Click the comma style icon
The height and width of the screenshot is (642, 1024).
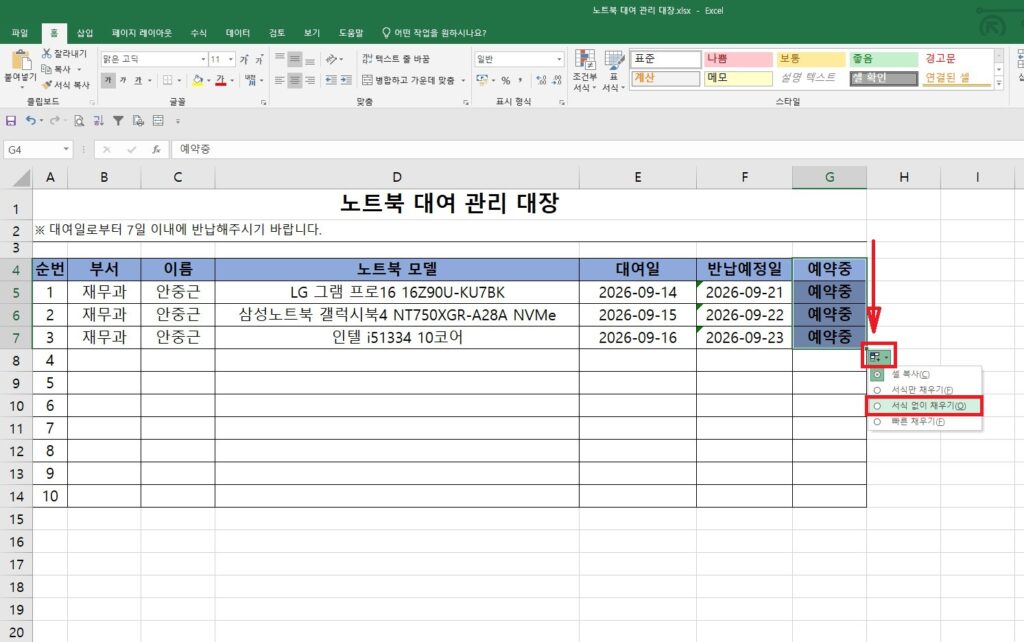click(520, 80)
